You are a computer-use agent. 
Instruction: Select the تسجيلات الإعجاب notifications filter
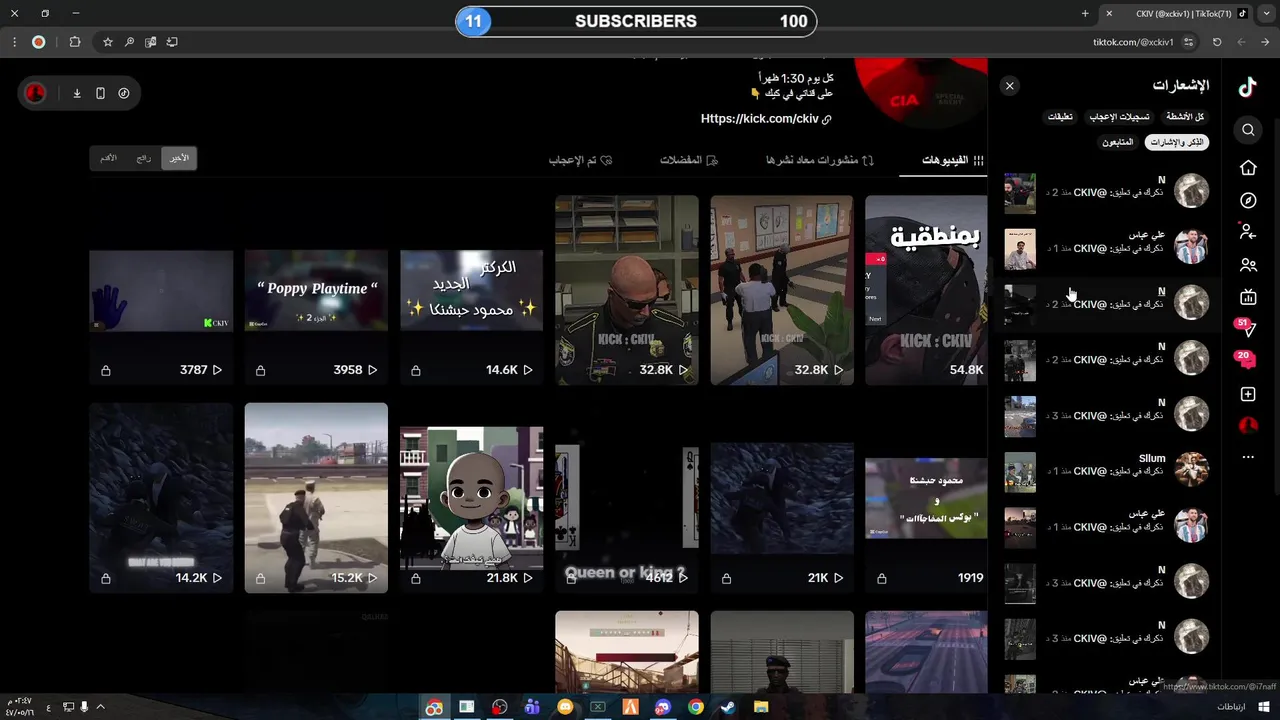[1119, 117]
